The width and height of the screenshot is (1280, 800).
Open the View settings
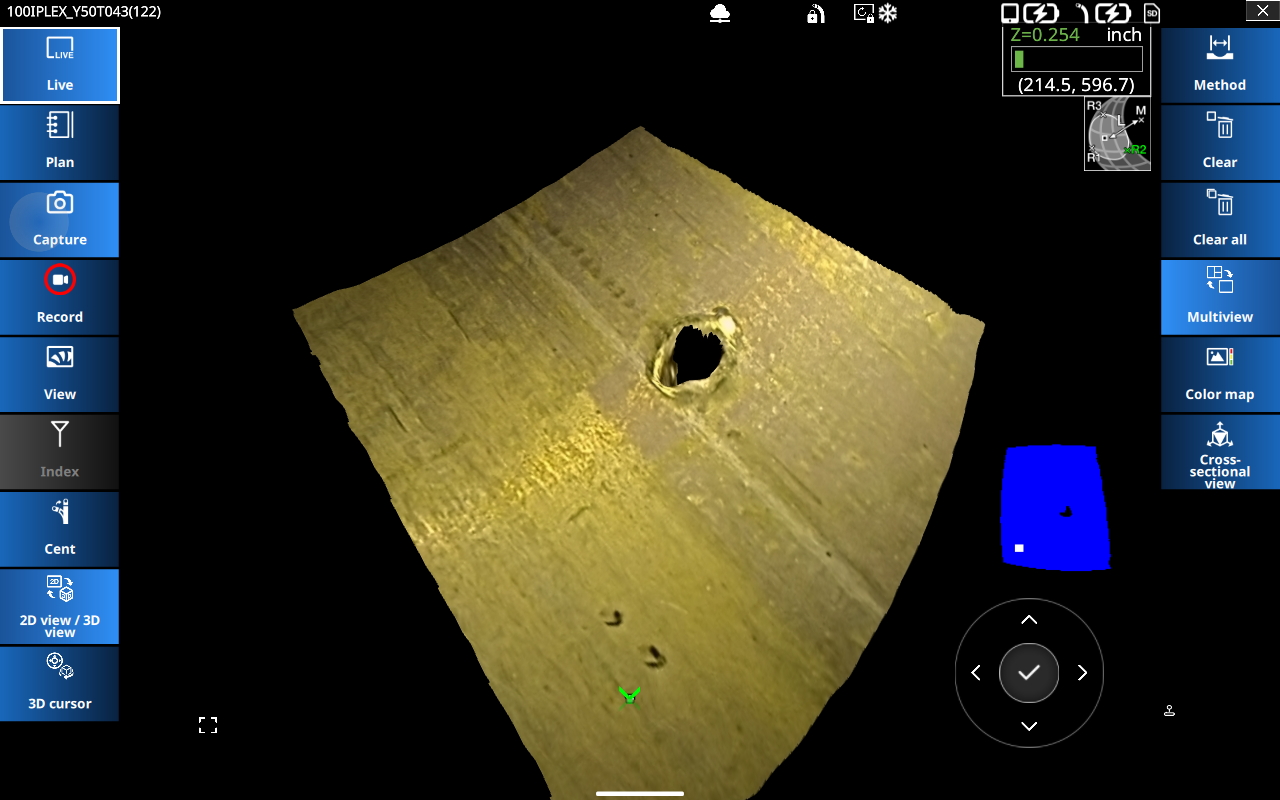tap(60, 374)
